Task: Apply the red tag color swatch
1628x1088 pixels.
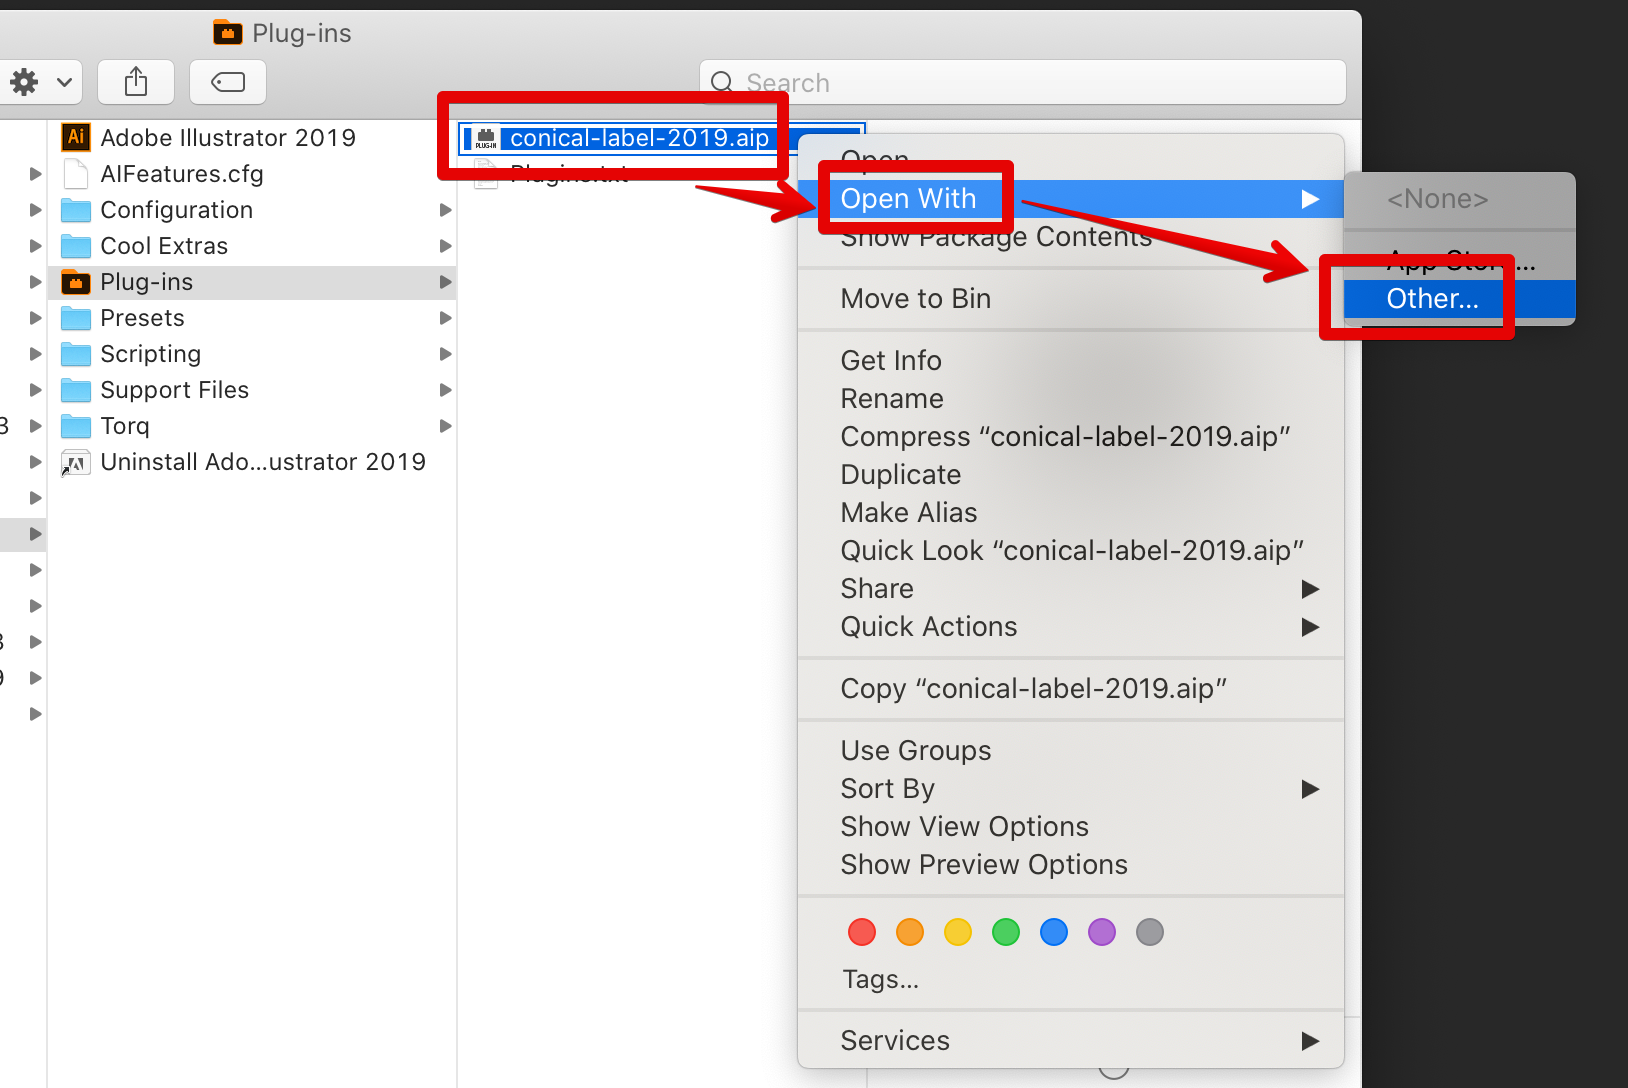Action: click(861, 932)
